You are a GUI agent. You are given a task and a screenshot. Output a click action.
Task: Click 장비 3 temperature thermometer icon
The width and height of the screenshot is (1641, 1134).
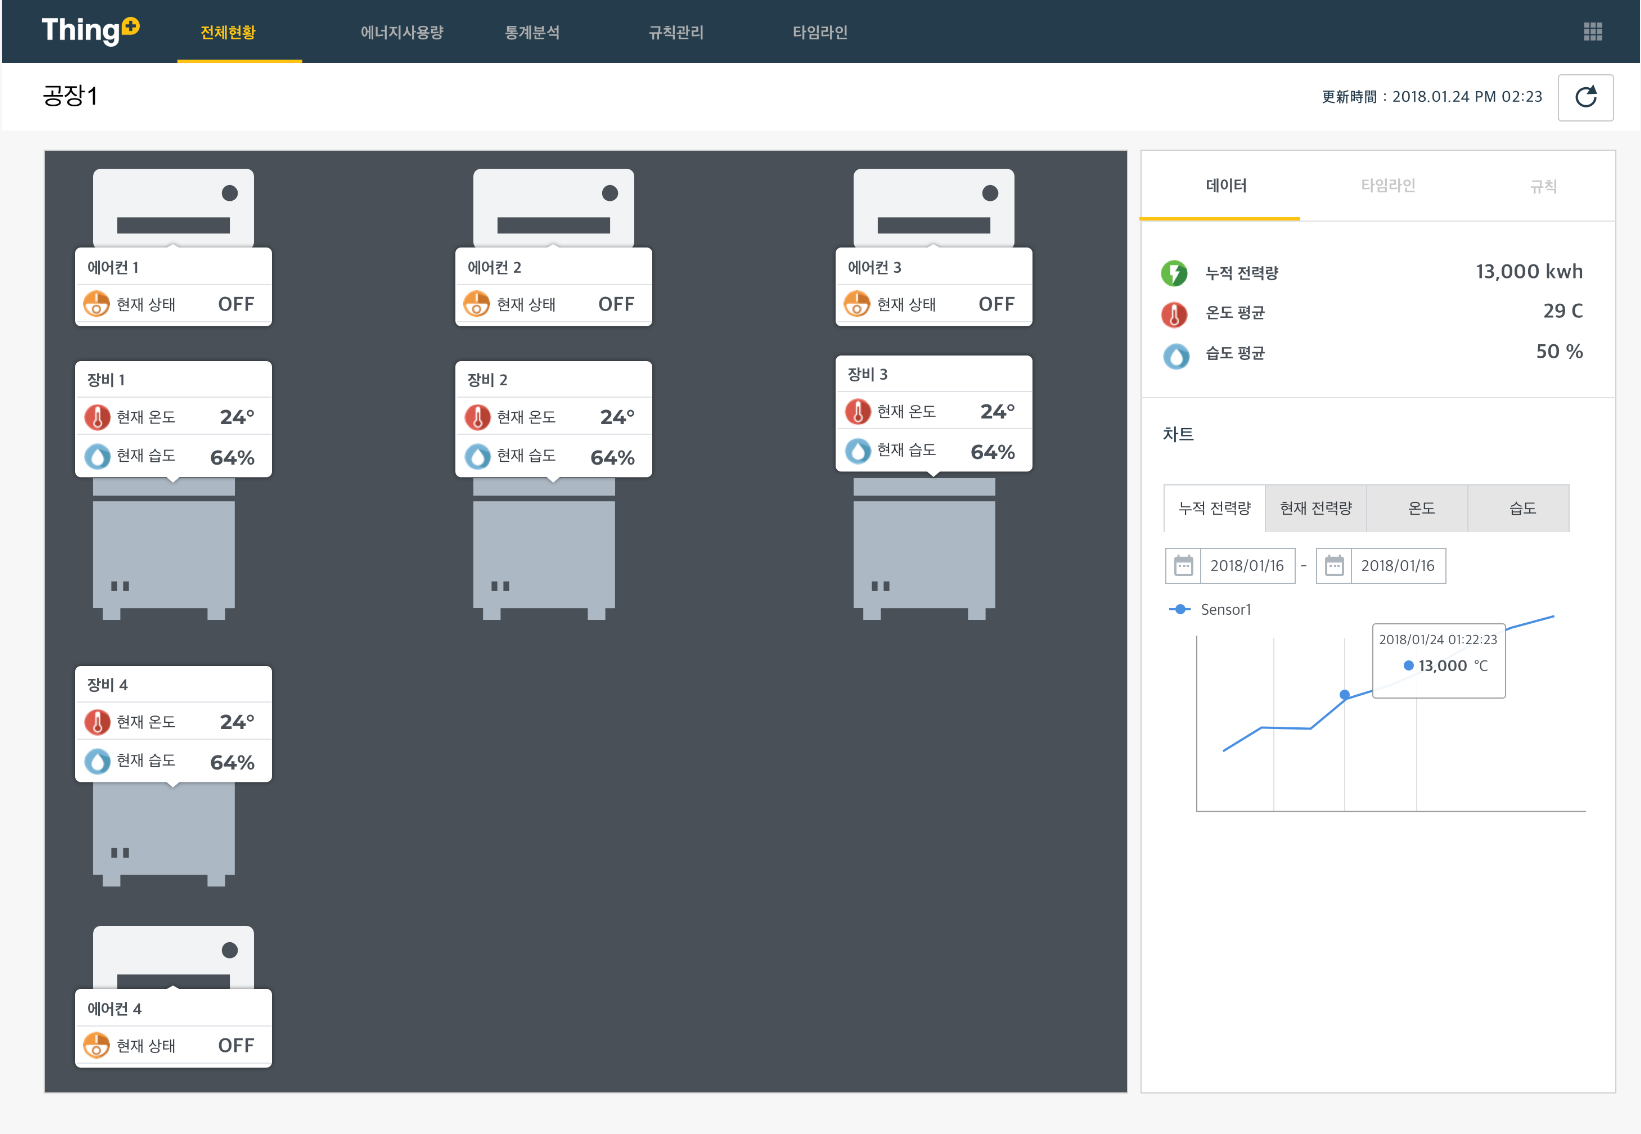click(x=858, y=411)
